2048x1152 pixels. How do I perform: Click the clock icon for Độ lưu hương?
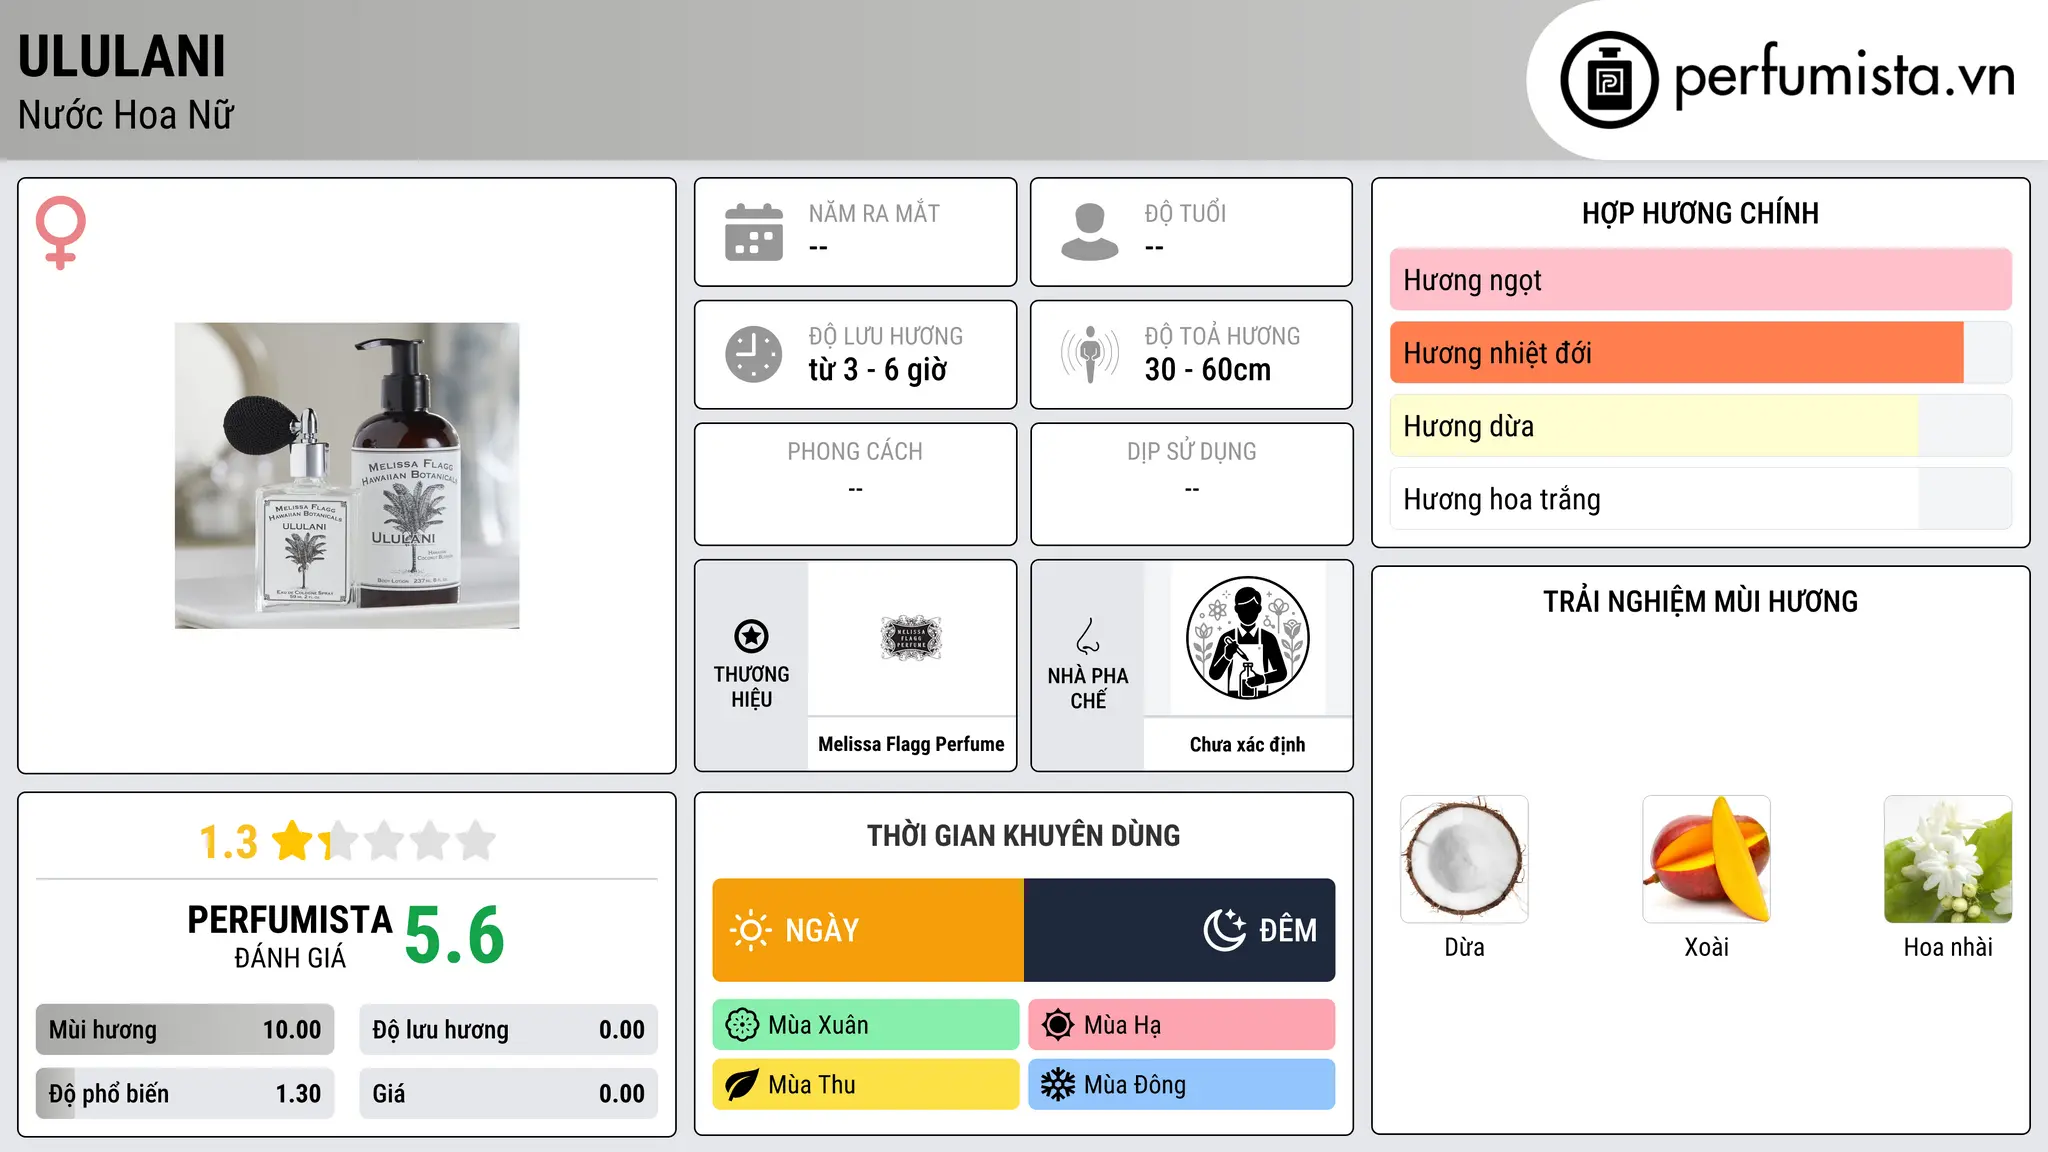tap(754, 354)
